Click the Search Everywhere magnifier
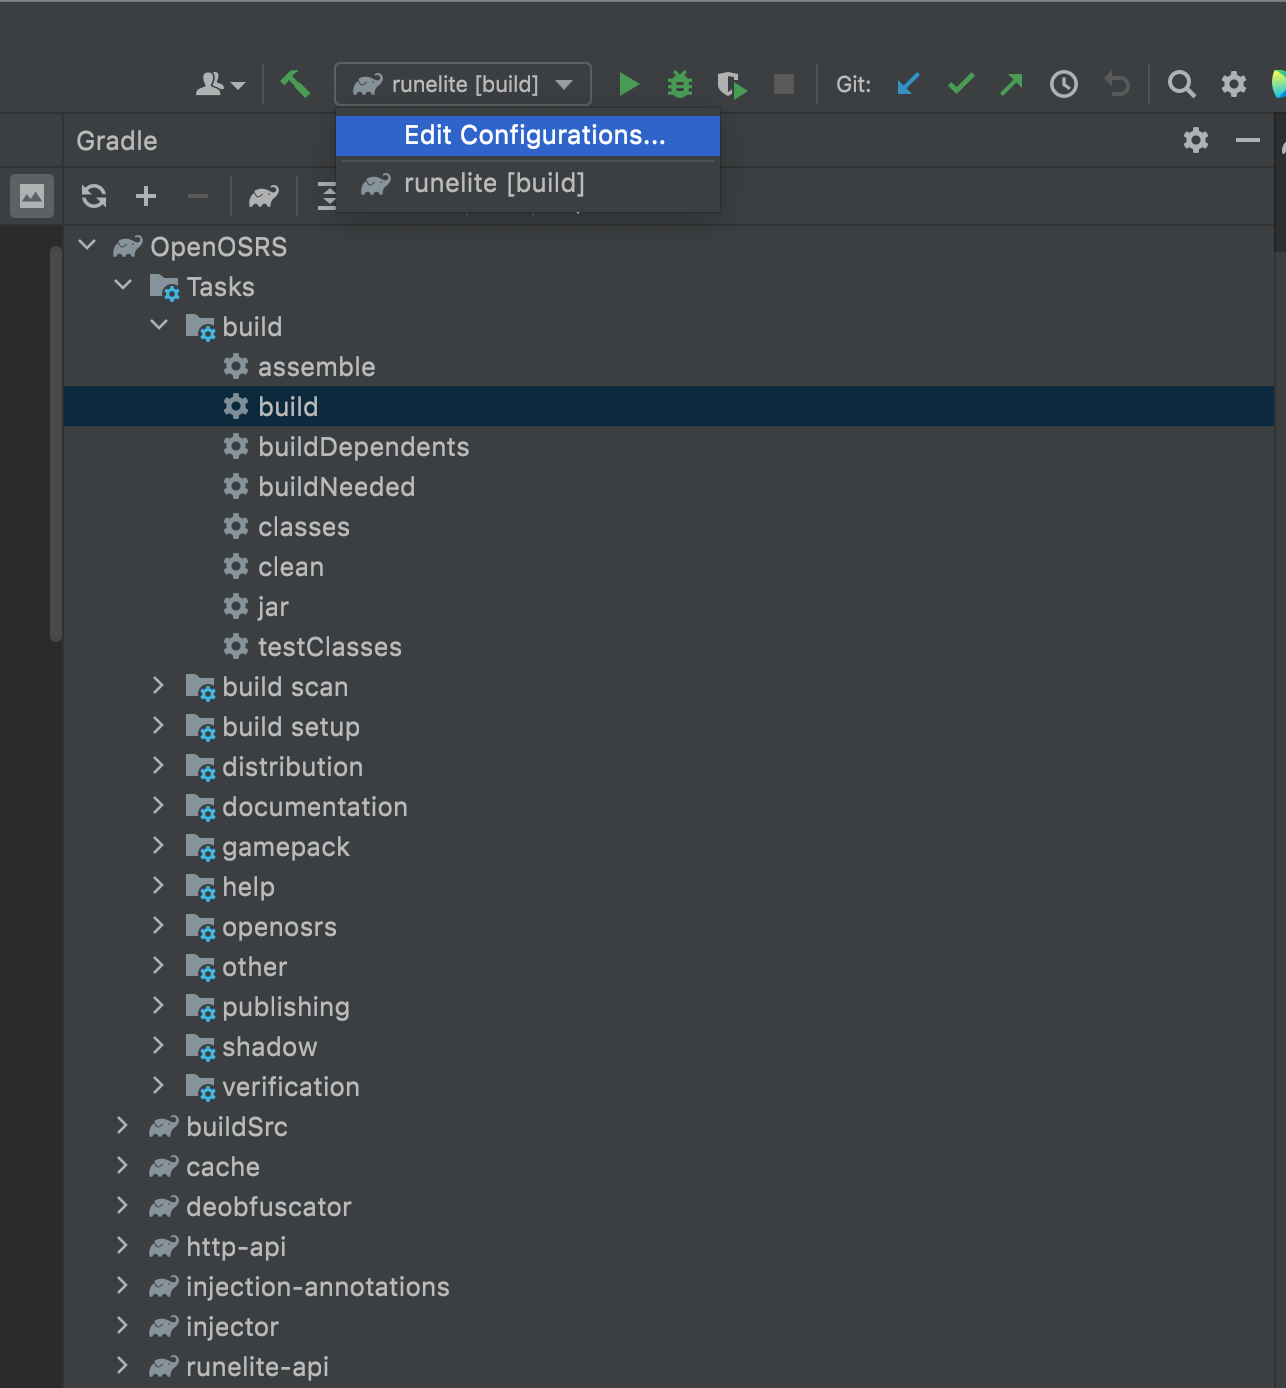This screenshot has width=1286, height=1388. [x=1181, y=85]
